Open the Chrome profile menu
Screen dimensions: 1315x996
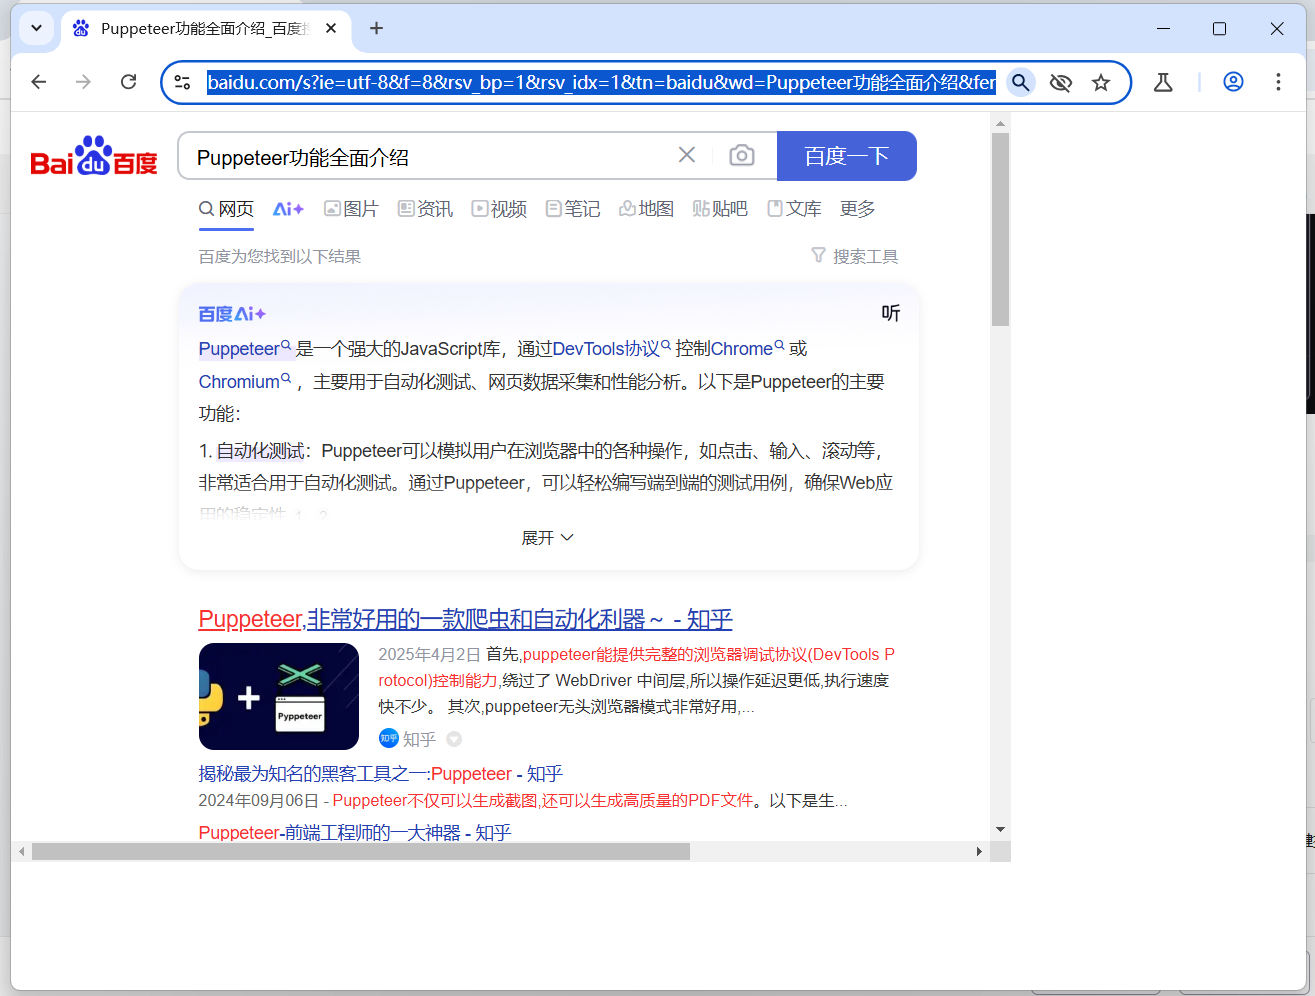point(1233,82)
